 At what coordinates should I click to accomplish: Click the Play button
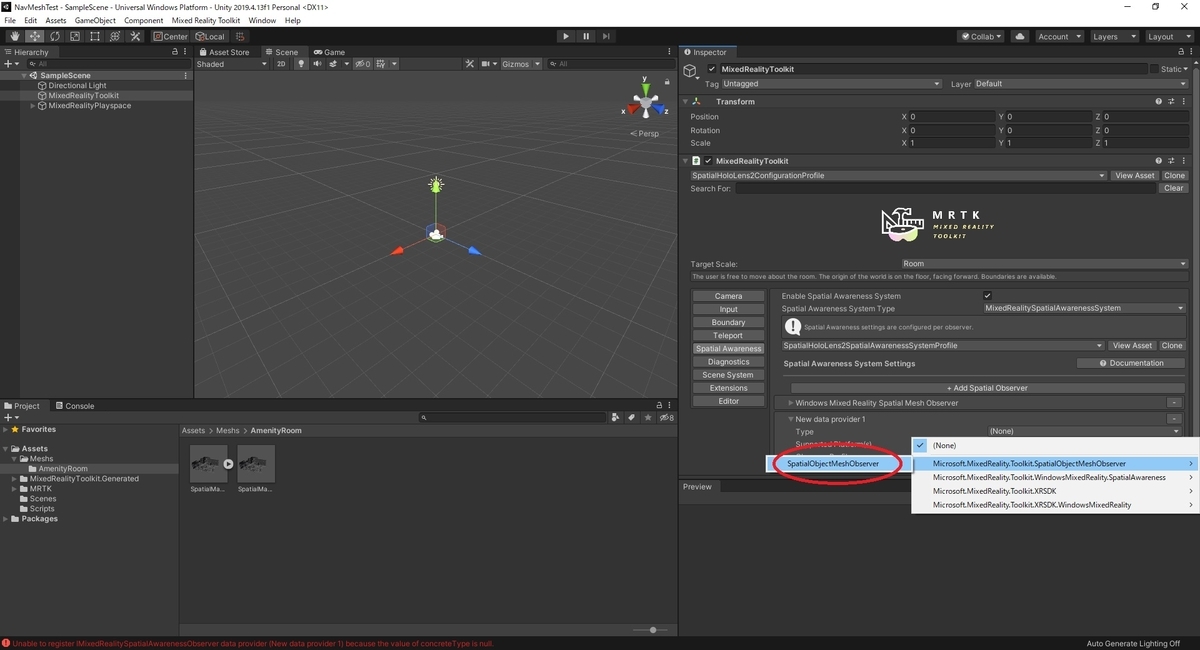(x=566, y=37)
